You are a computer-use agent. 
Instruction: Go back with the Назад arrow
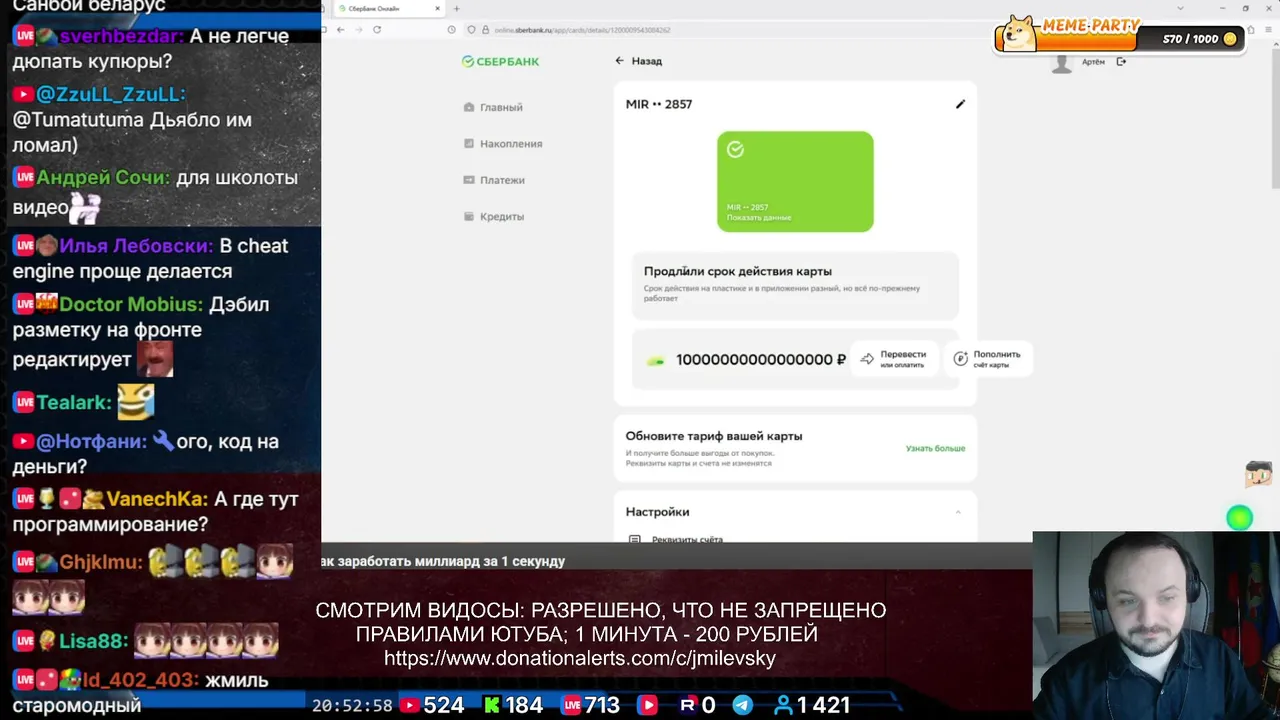(620, 61)
